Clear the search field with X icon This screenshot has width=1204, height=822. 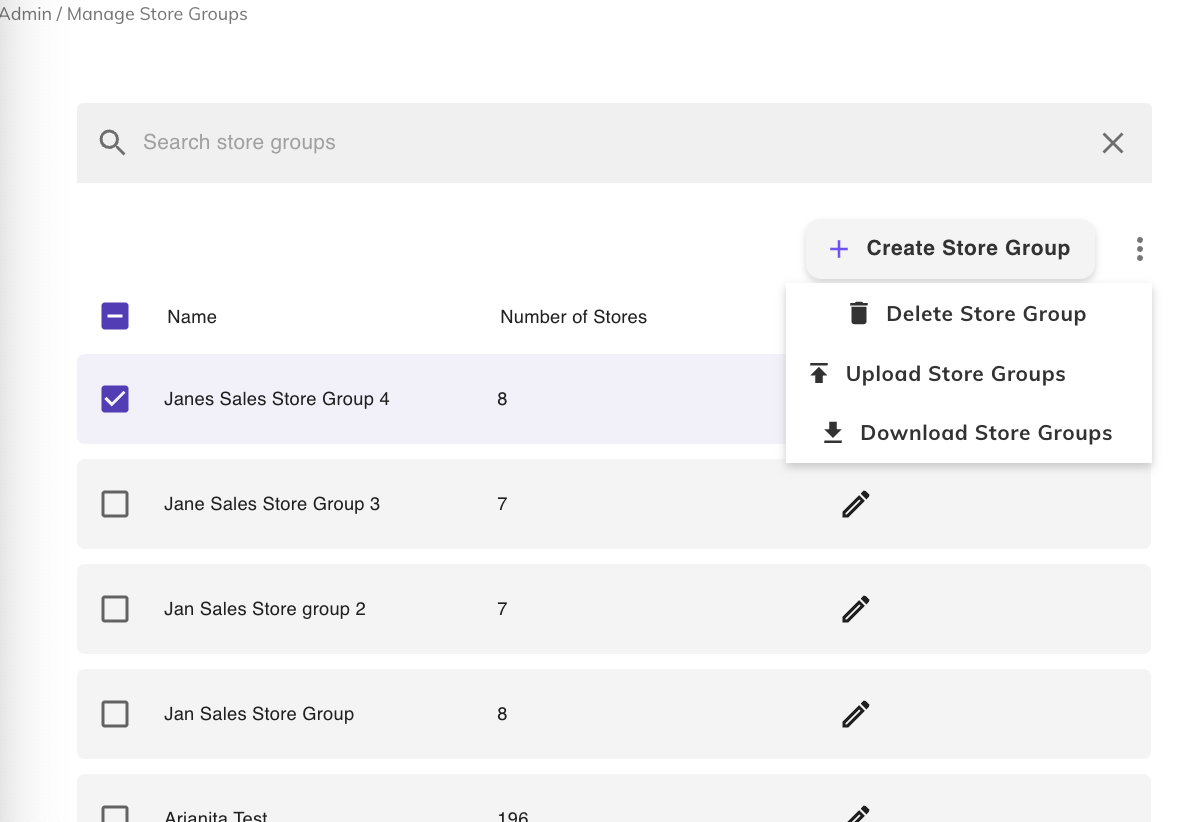pos(1112,143)
